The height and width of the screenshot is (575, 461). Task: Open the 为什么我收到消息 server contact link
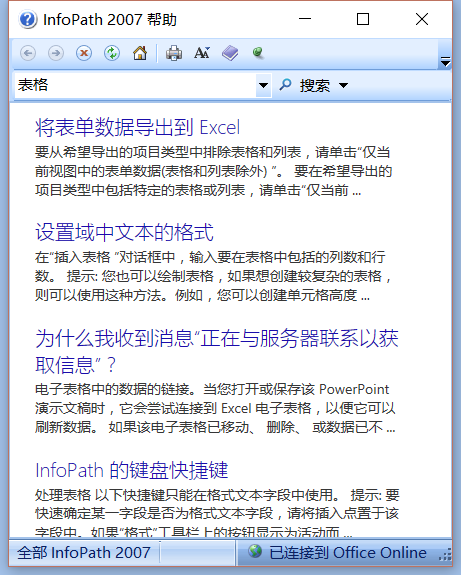(x=217, y=351)
